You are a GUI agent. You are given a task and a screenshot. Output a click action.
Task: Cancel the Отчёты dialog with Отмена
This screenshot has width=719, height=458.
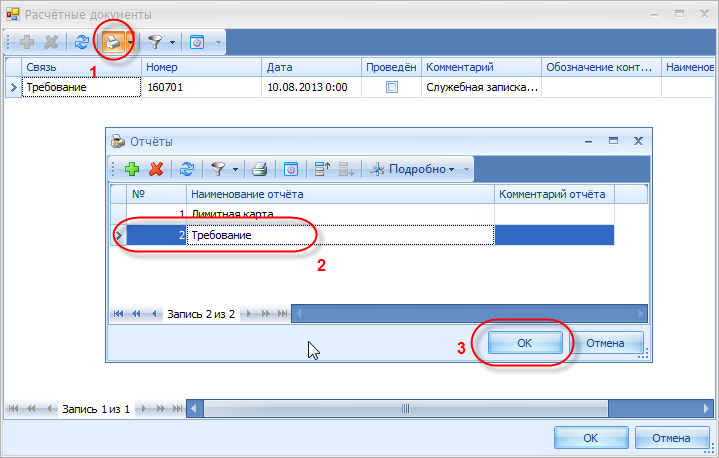point(605,343)
